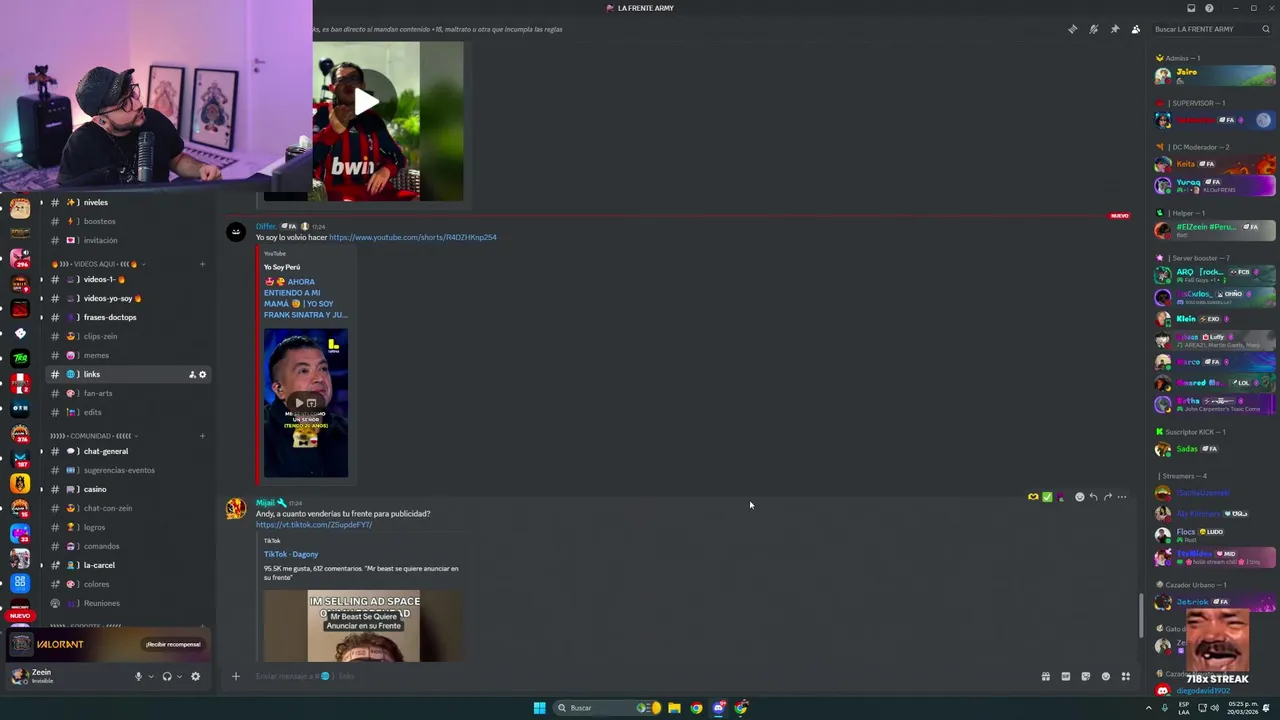
Task: Forward Mijail's message arrow icon
Action: 1107,497
